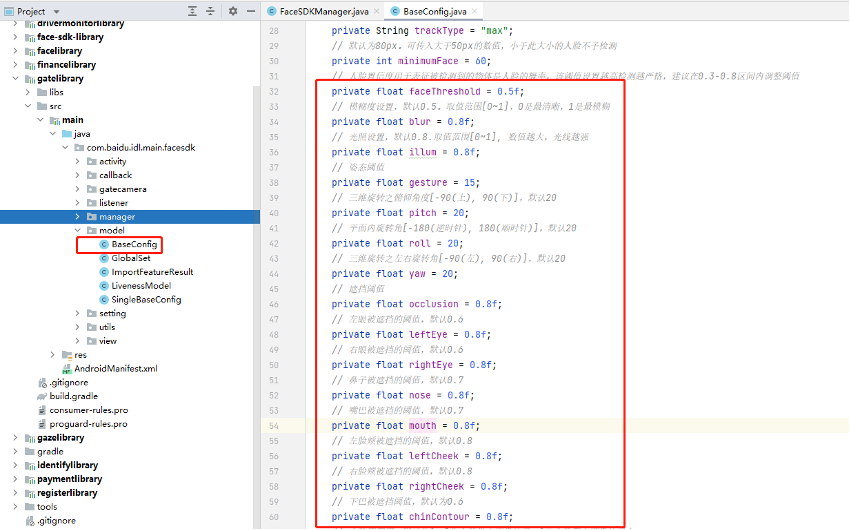Viewport: 850px width, 530px height.
Task: Click the faceThreshold variable in code
Action: pos(445,92)
